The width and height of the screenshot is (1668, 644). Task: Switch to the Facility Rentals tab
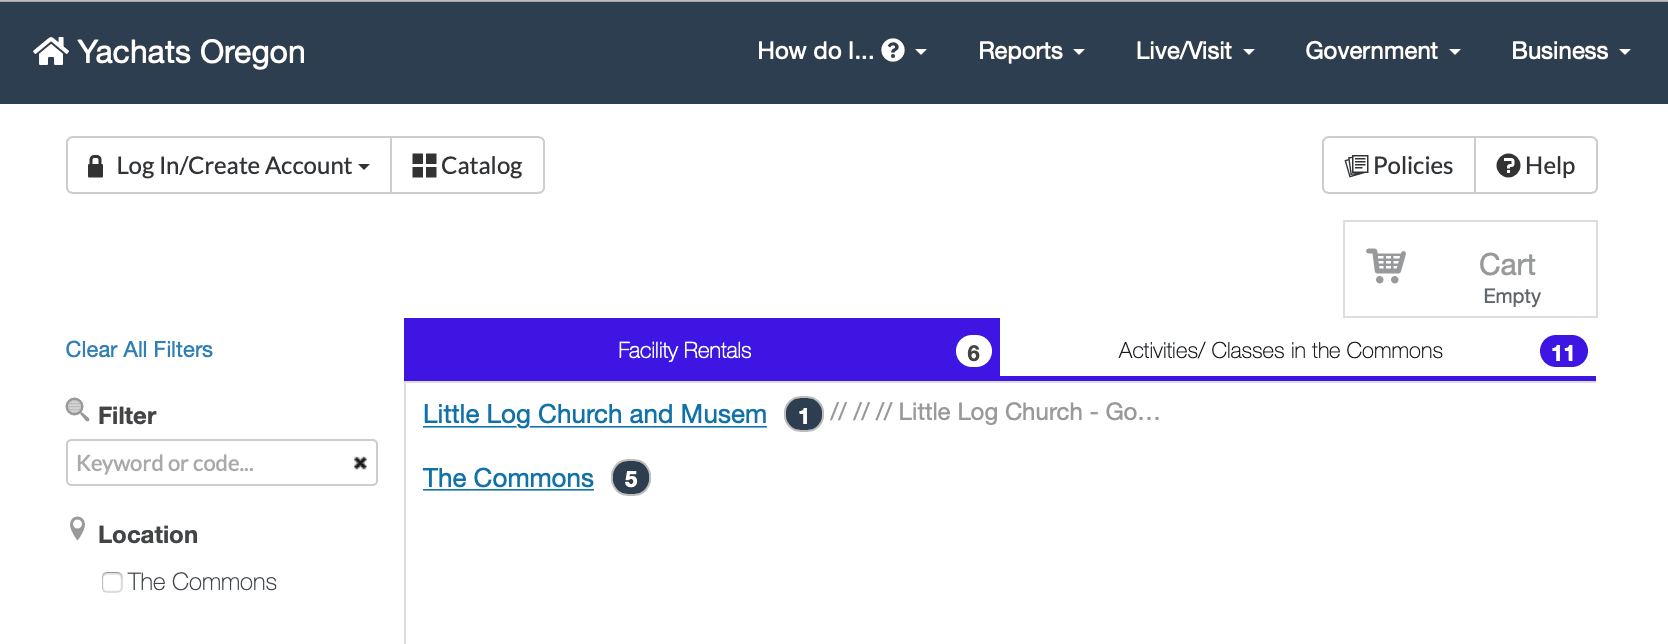684,350
